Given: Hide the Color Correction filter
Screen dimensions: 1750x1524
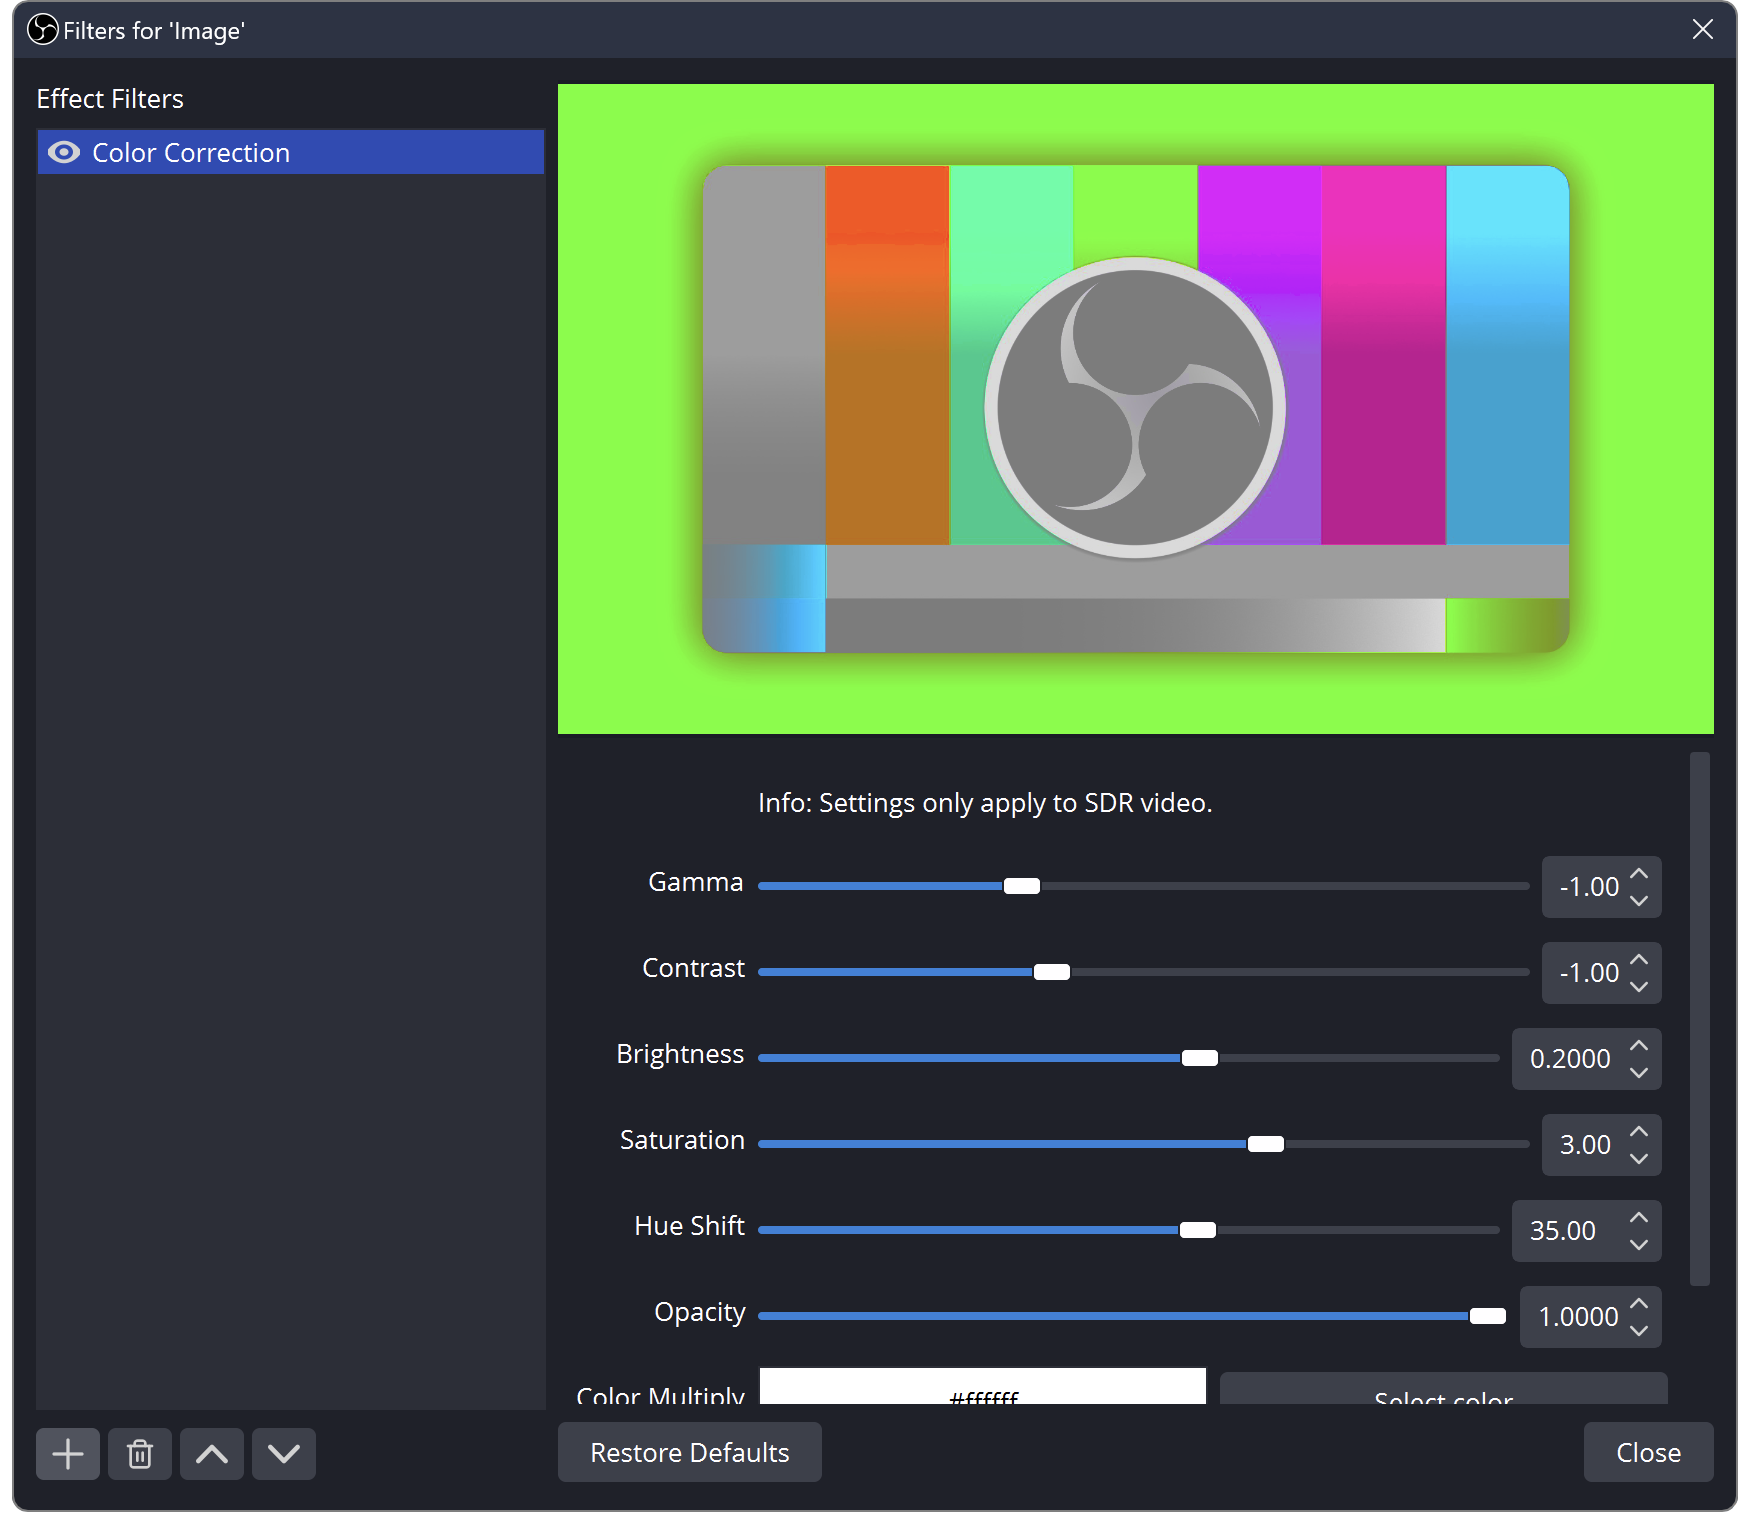Looking at the screenshot, I should 63,152.
